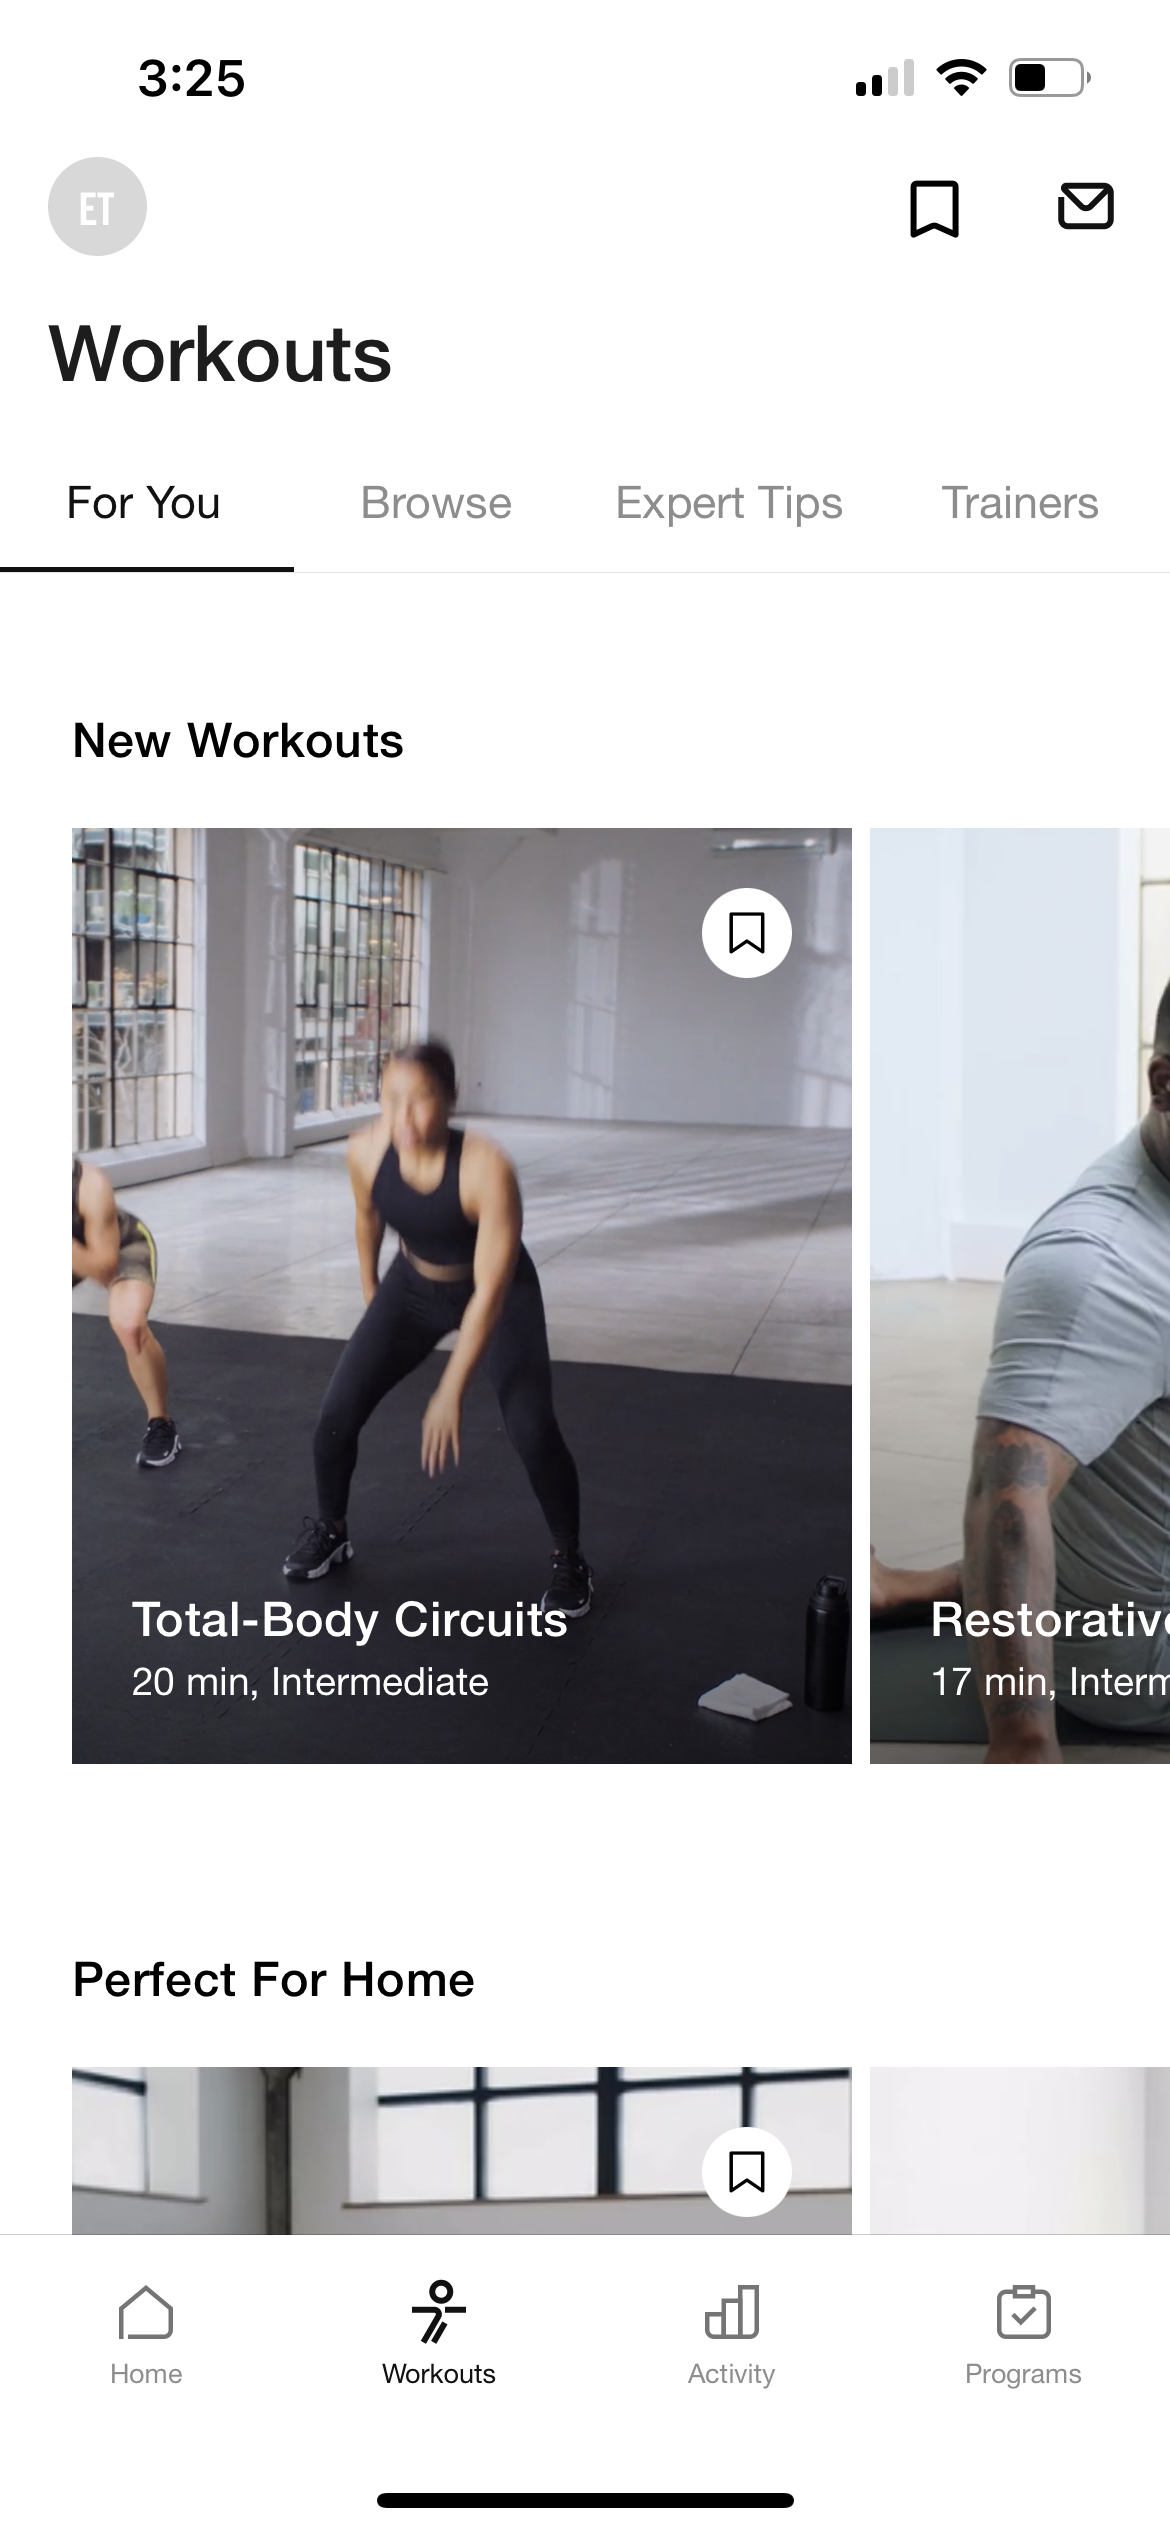This screenshot has width=1170, height=2532.
Task: Select the For You tab
Action: click(x=144, y=503)
